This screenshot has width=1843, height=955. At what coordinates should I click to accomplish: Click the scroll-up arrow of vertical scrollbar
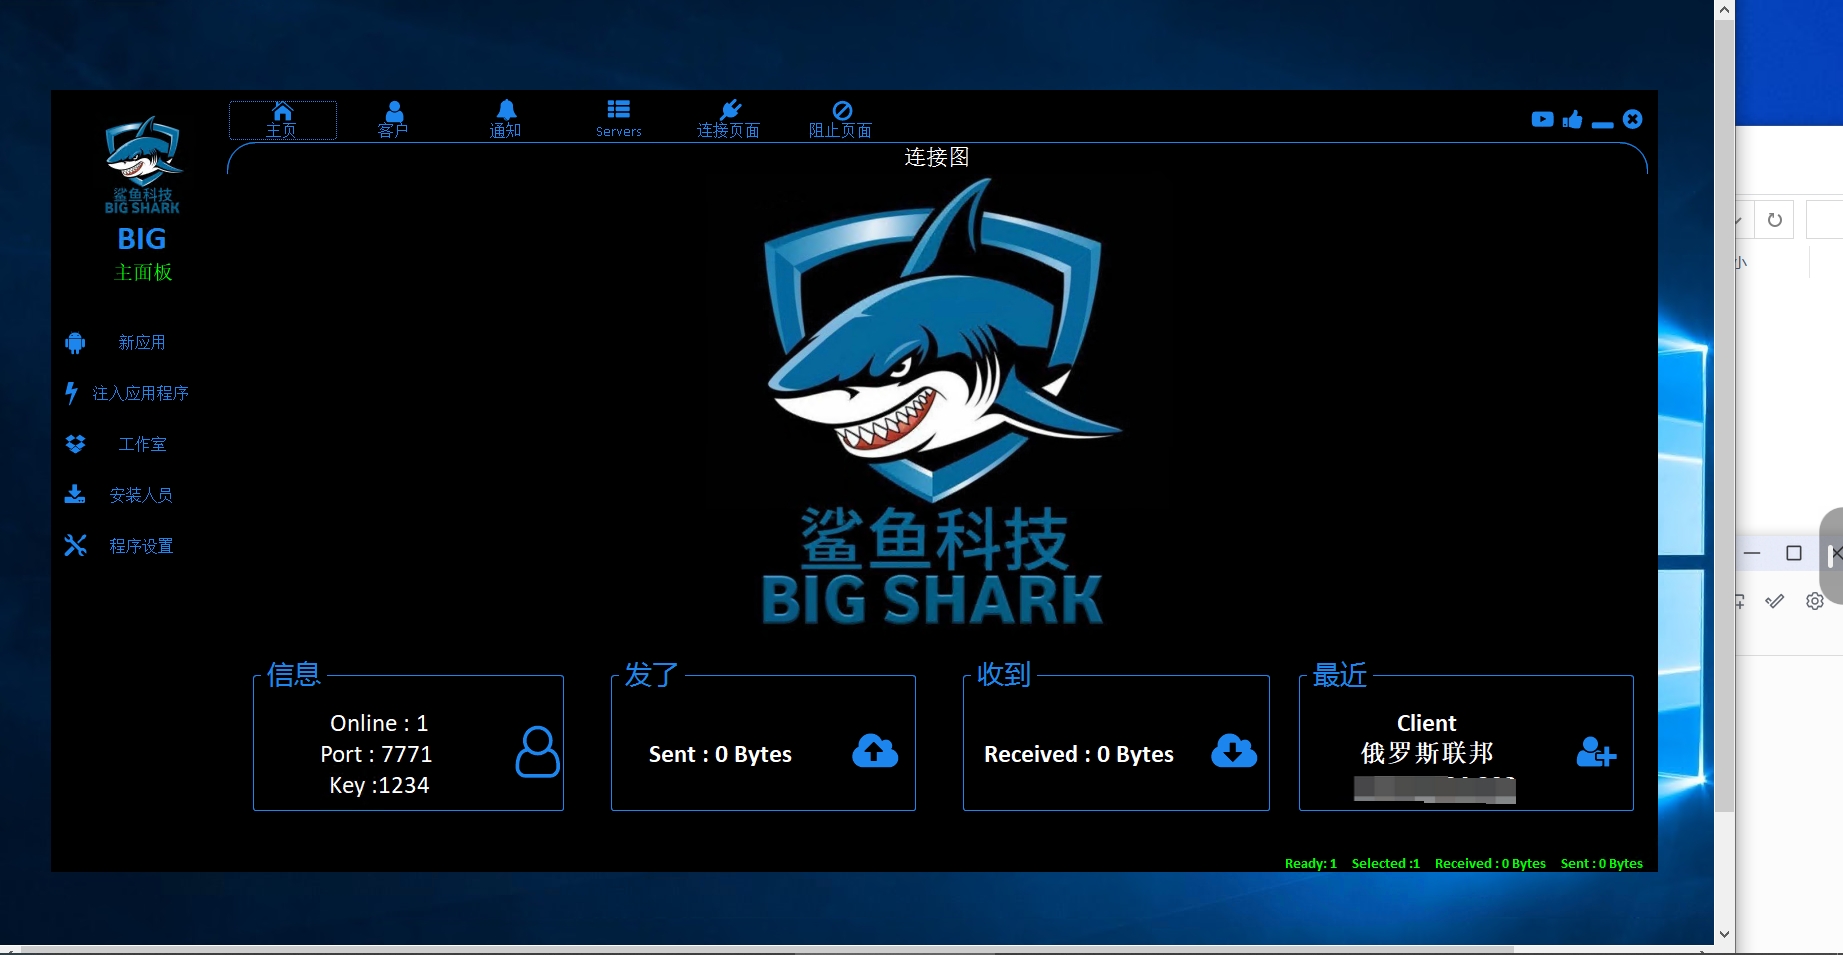[x=1725, y=10]
